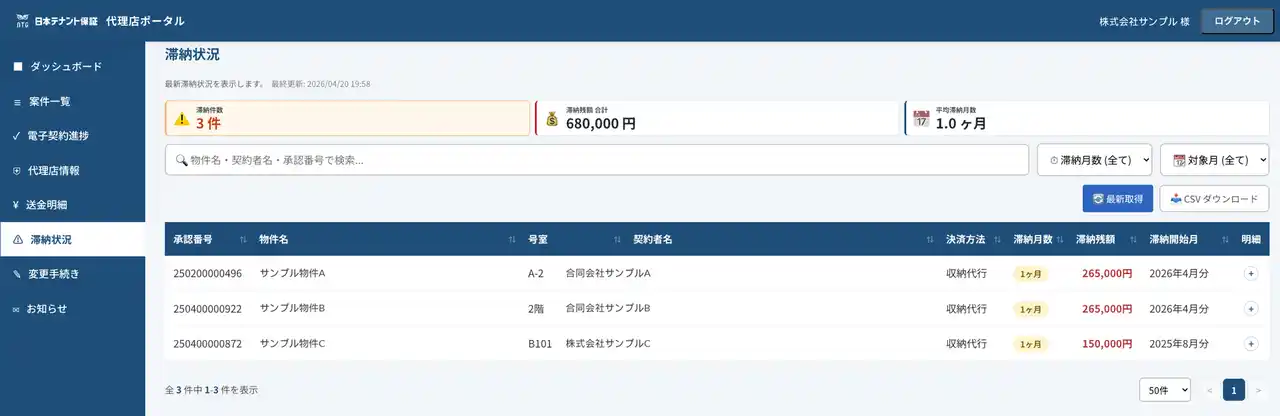1280x416 pixels.
Task: Expand details for サンプル物件A row
Action: pos(1250,274)
